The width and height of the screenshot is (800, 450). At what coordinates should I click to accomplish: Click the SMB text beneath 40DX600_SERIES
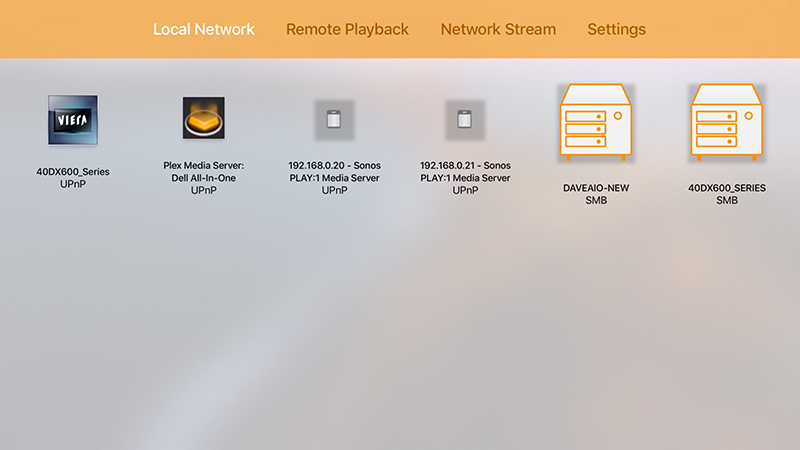727,201
